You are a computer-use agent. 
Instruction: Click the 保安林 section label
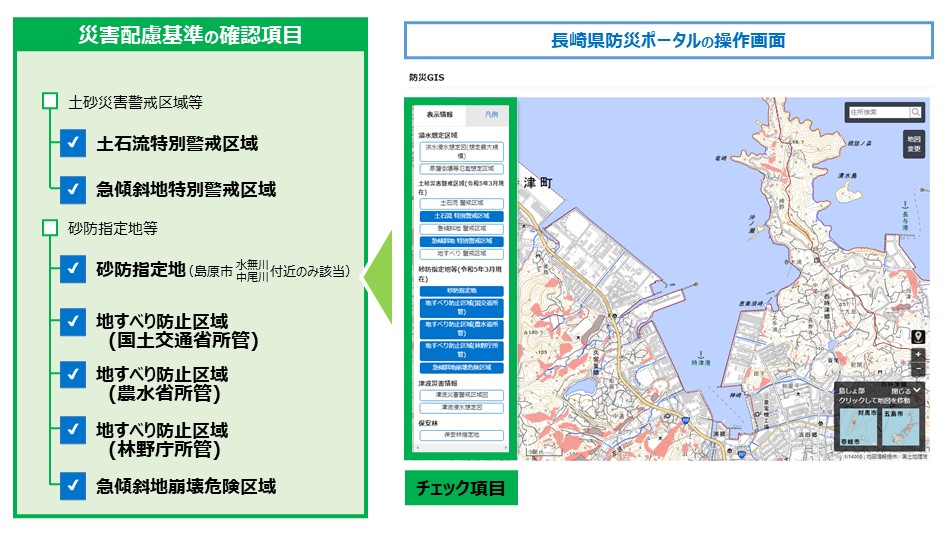click(x=429, y=423)
